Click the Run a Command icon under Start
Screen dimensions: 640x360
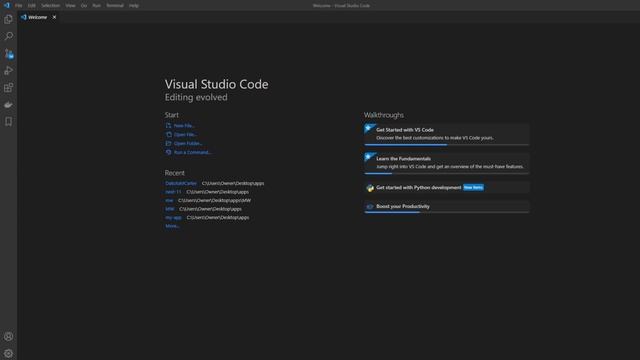(x=168, y=152)
